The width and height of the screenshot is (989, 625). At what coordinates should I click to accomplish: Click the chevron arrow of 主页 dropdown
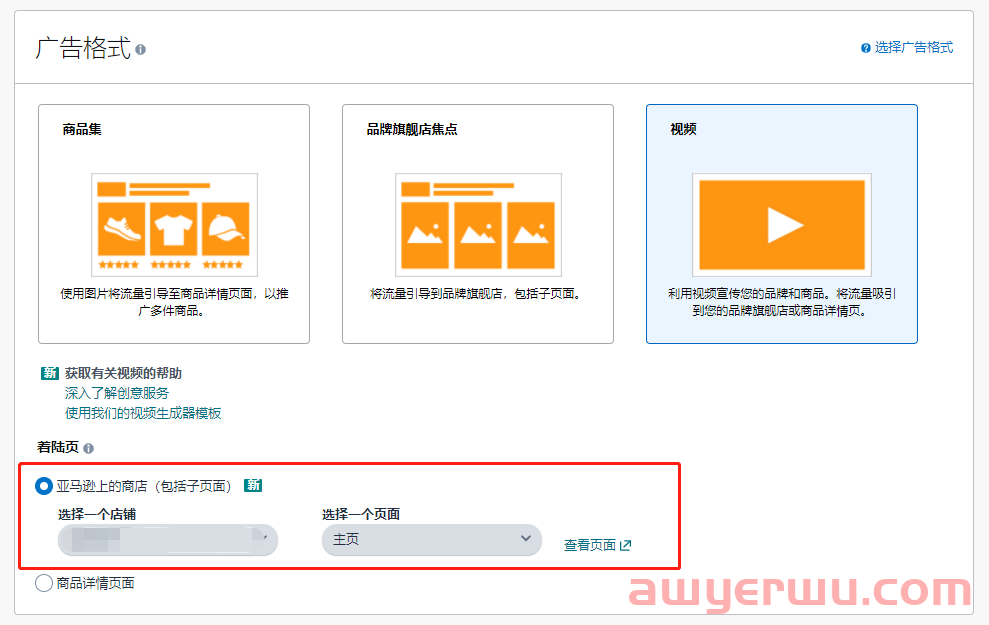(525, 539)
